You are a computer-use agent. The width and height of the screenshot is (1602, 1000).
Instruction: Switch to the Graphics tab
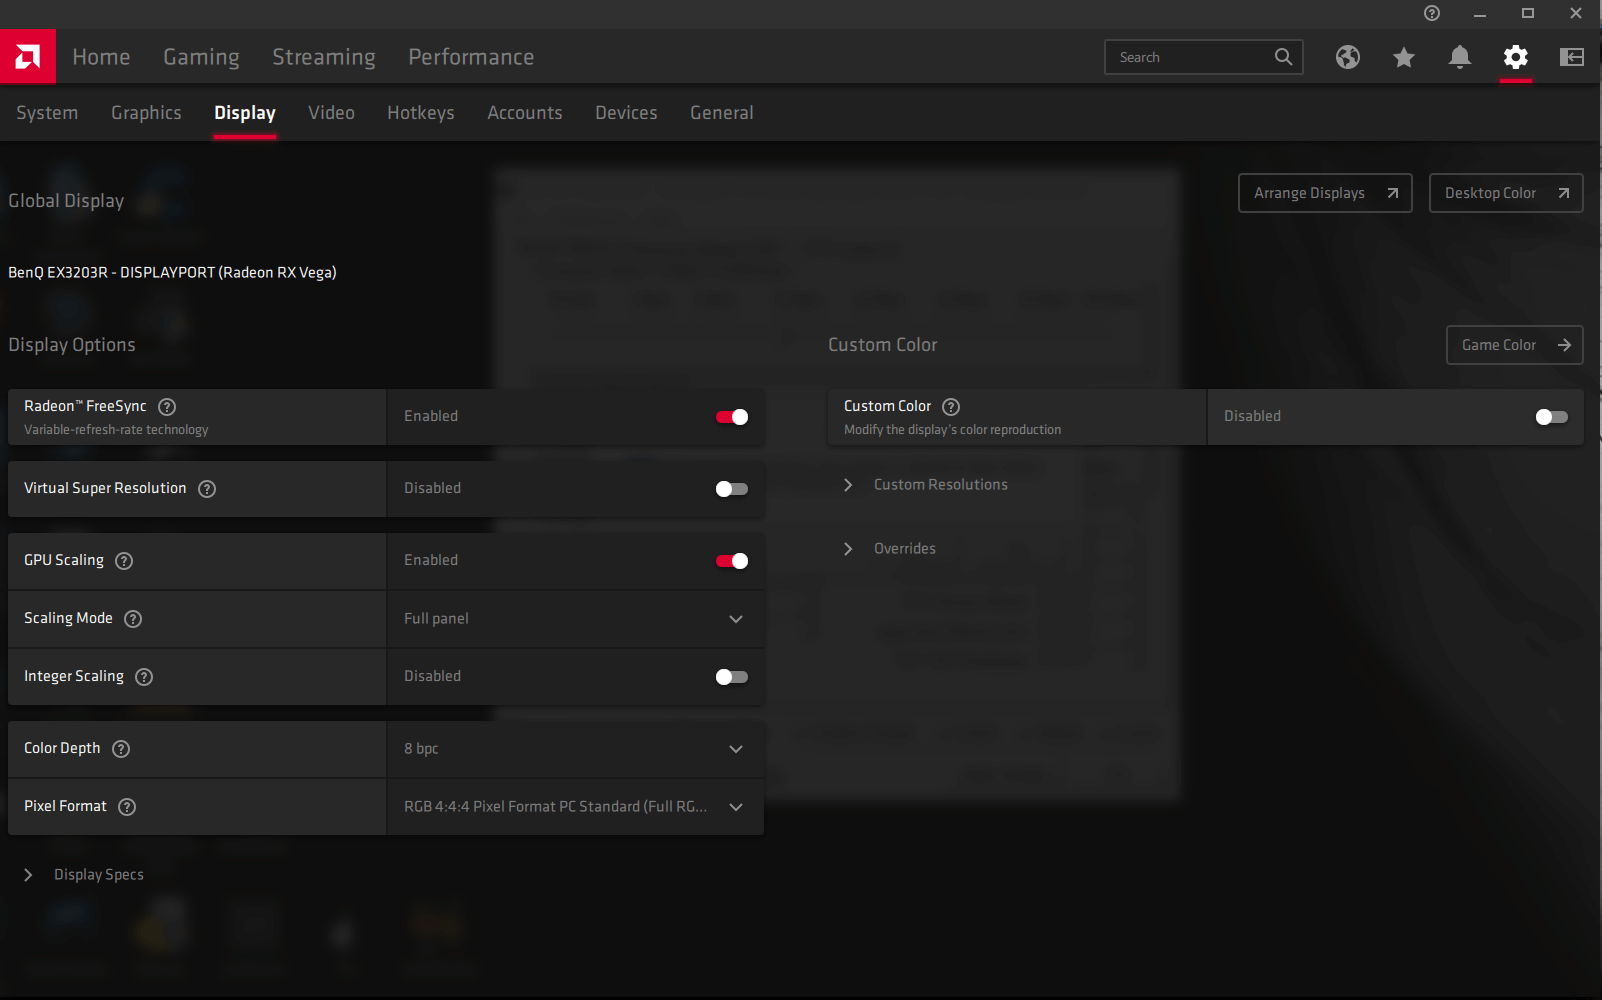pyautogui.click(x=146, y=113)
